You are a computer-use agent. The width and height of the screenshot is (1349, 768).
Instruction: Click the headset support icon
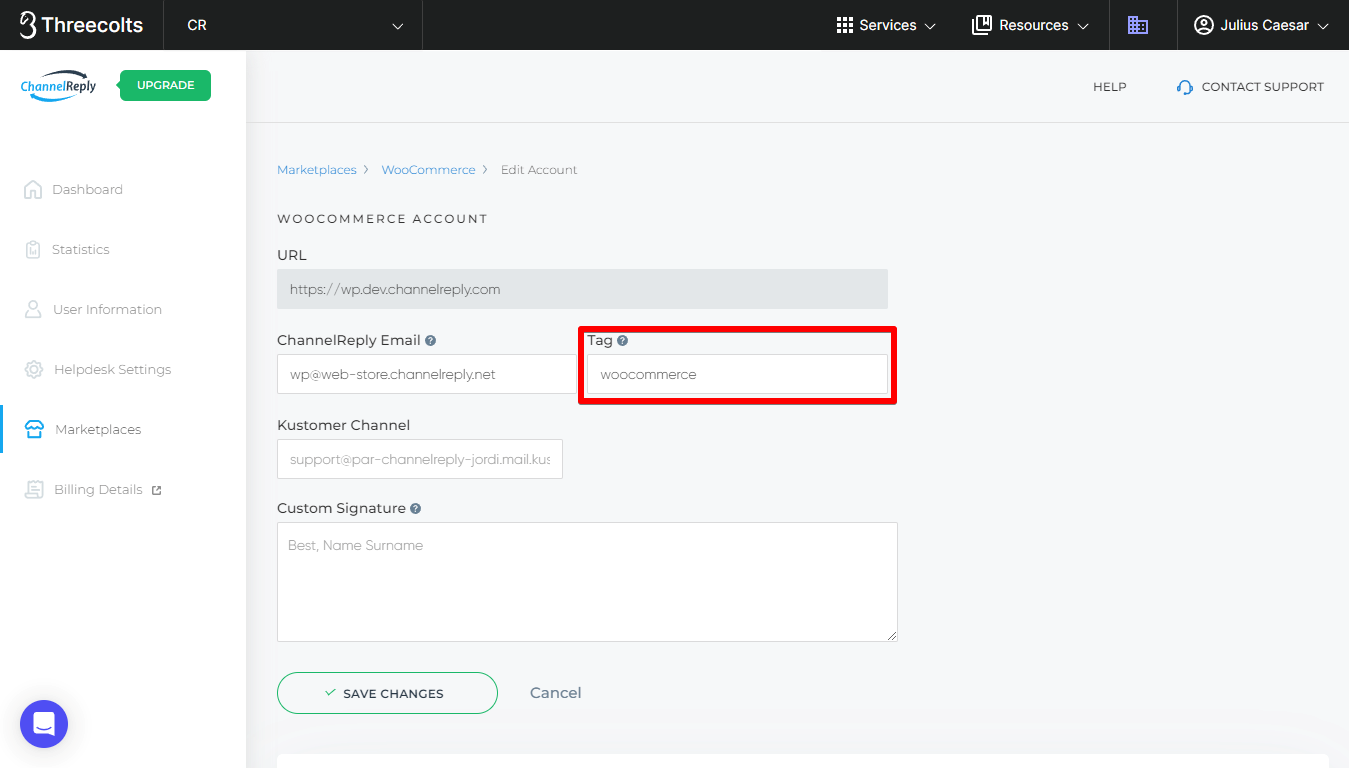(1185, 87)
